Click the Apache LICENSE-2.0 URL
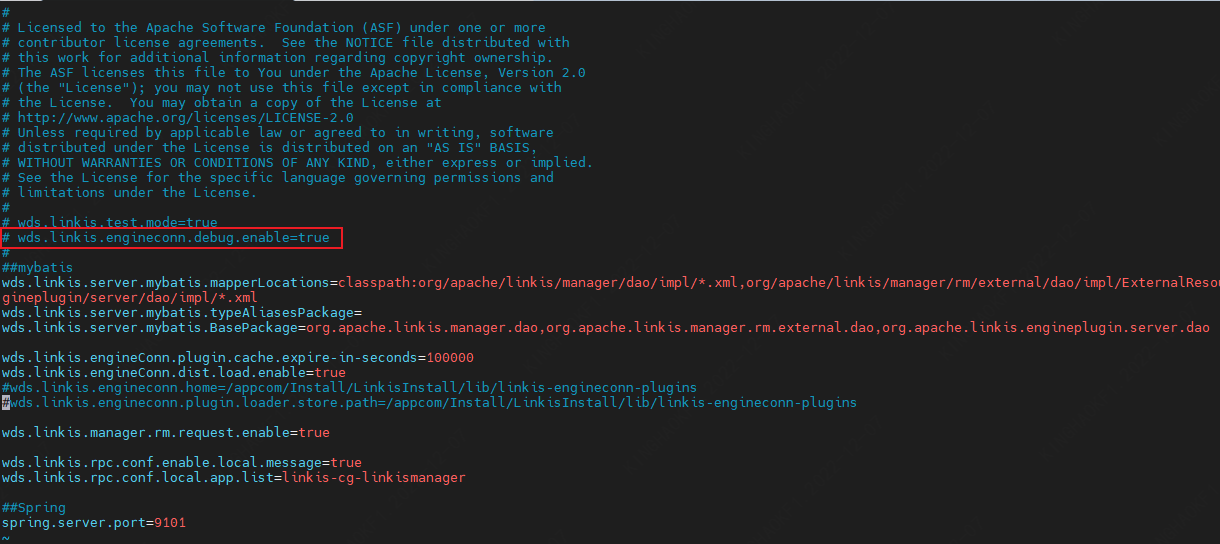 [x=185, y=117]
